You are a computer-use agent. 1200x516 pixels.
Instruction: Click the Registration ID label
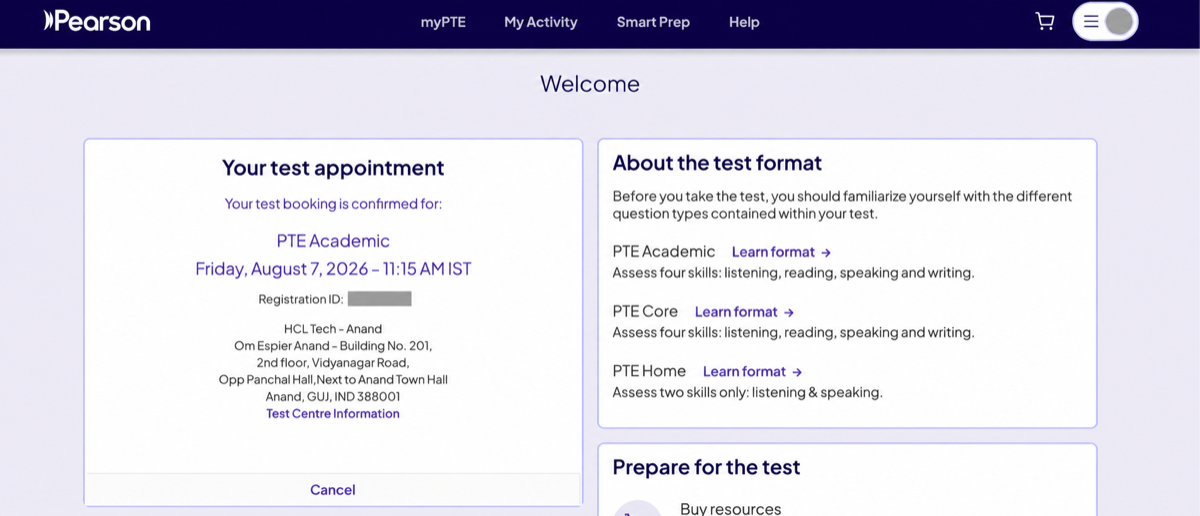301,299
